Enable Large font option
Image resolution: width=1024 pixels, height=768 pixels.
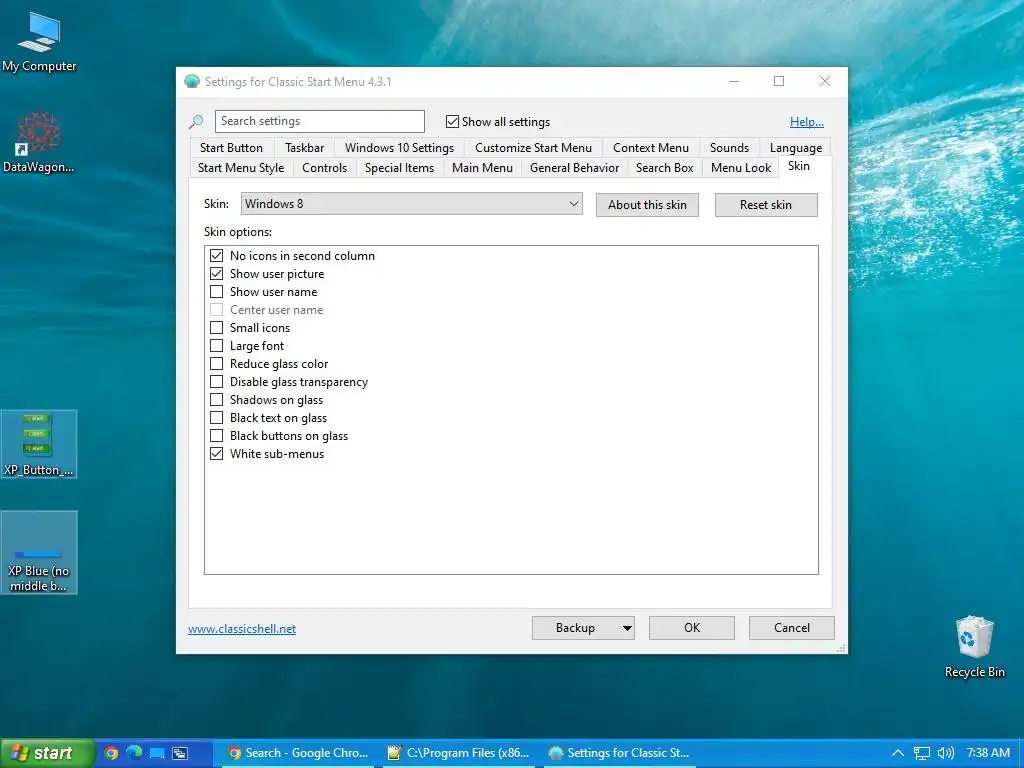click(x=217, y=345)
